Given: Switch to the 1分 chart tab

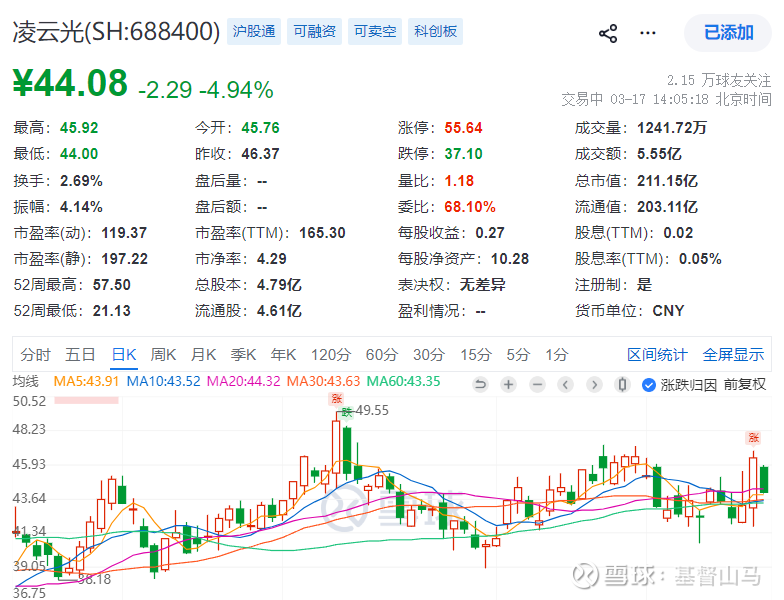Looking at the screenshot, I should (x=557, y=355).
